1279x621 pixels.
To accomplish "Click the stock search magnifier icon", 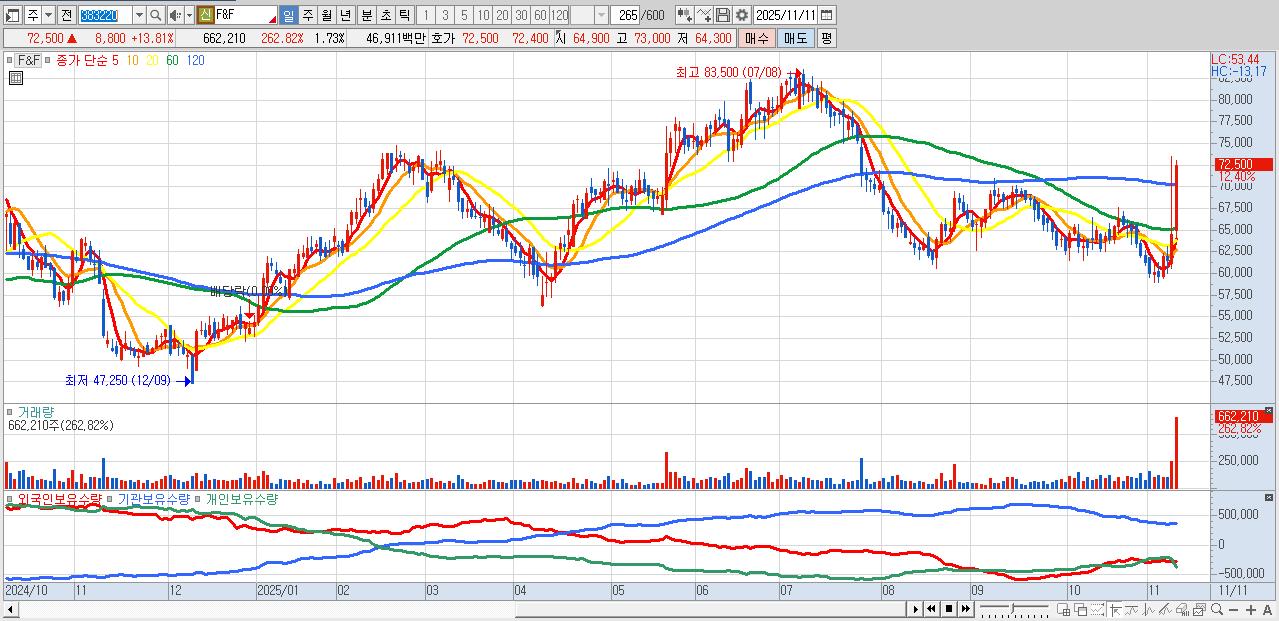I will tap(156, 15).
